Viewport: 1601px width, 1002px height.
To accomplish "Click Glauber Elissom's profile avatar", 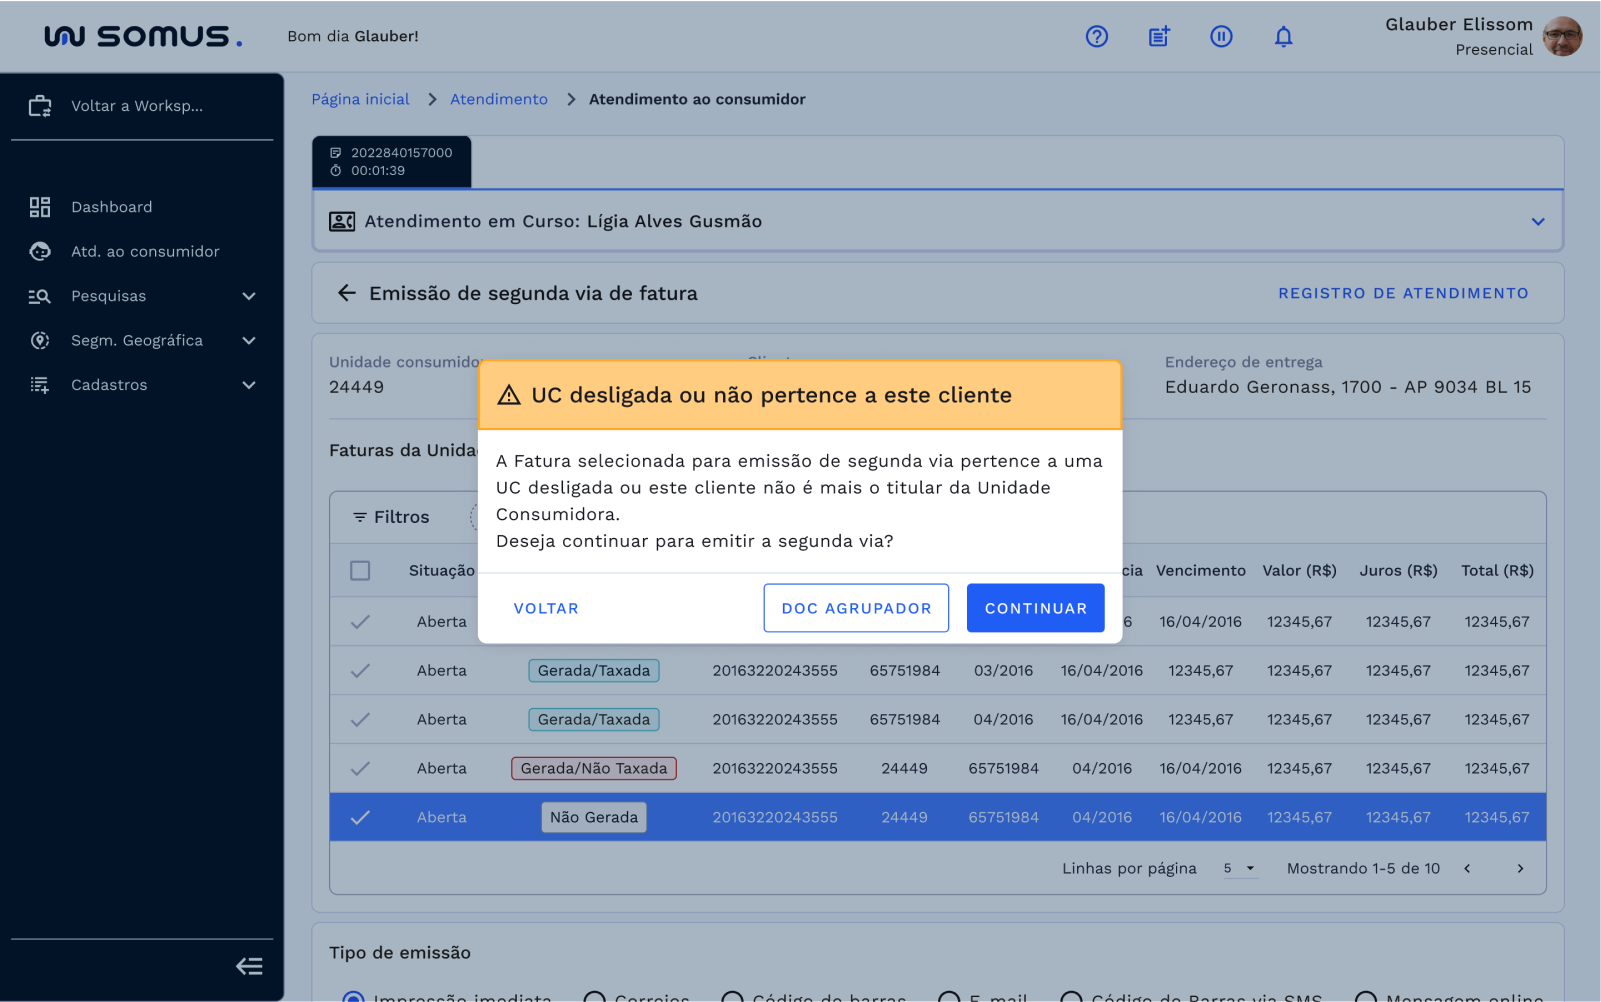I will 1562,37.
